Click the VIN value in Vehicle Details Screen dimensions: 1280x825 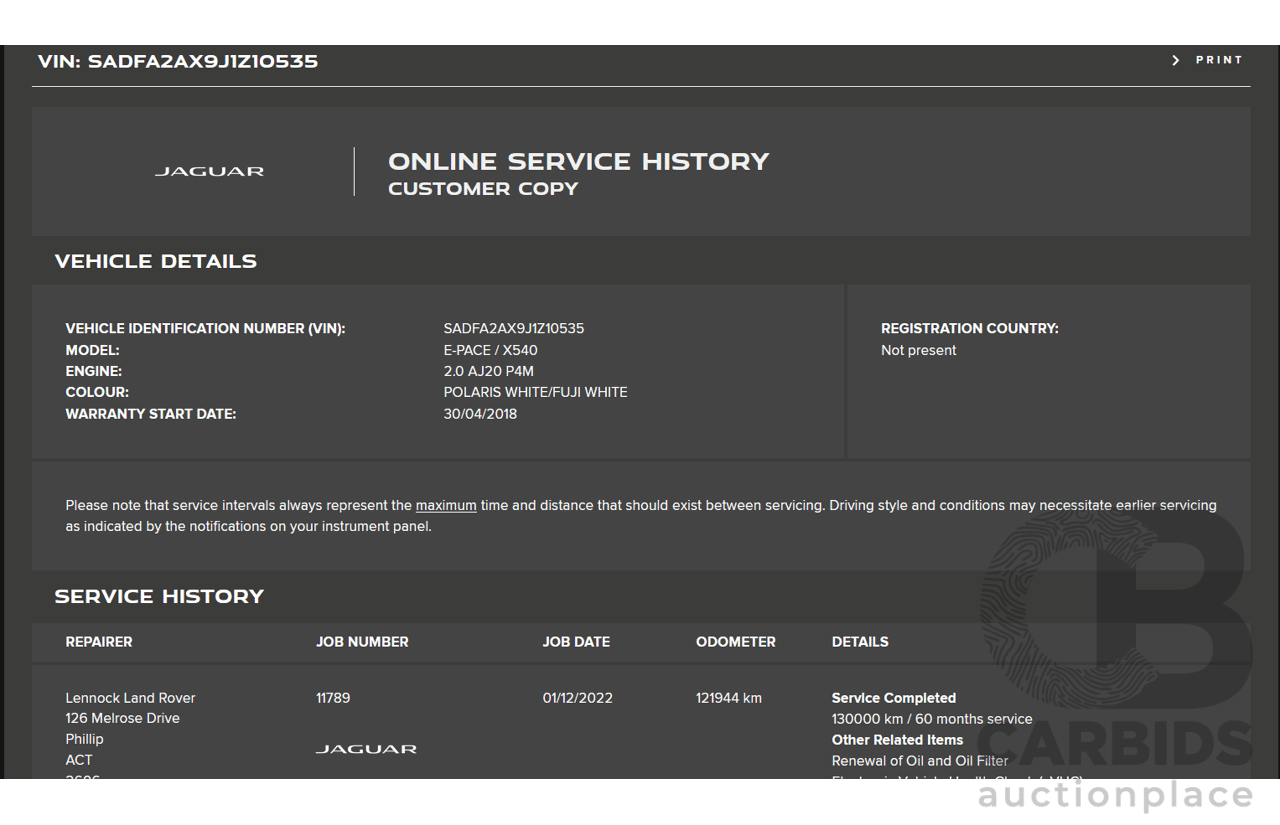[x=514, y=329]
